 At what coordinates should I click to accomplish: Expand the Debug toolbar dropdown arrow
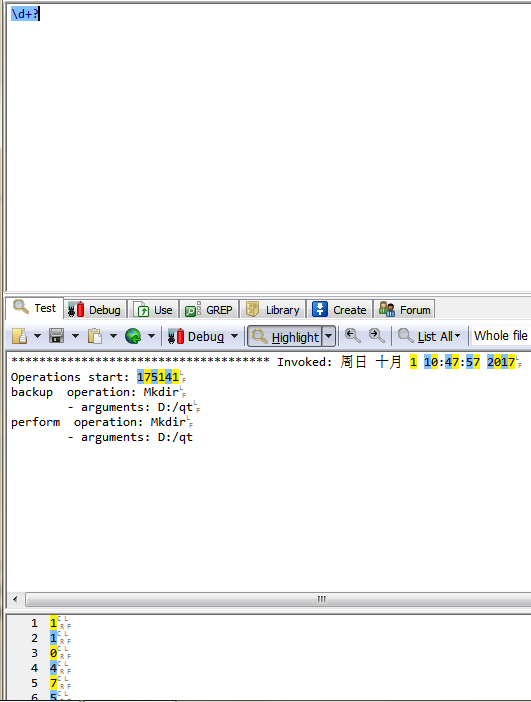click(234, 336)
